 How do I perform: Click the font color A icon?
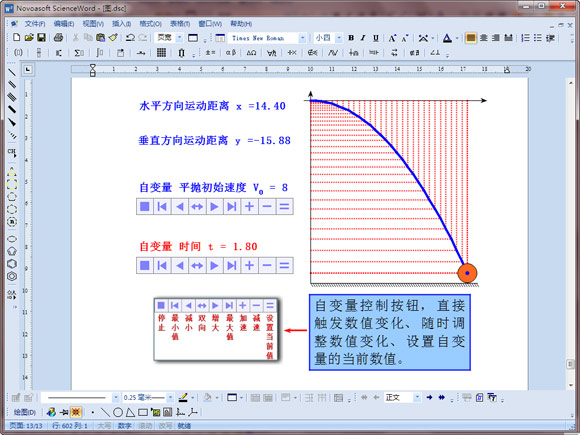pyautogui.click(x=447, y=38)
